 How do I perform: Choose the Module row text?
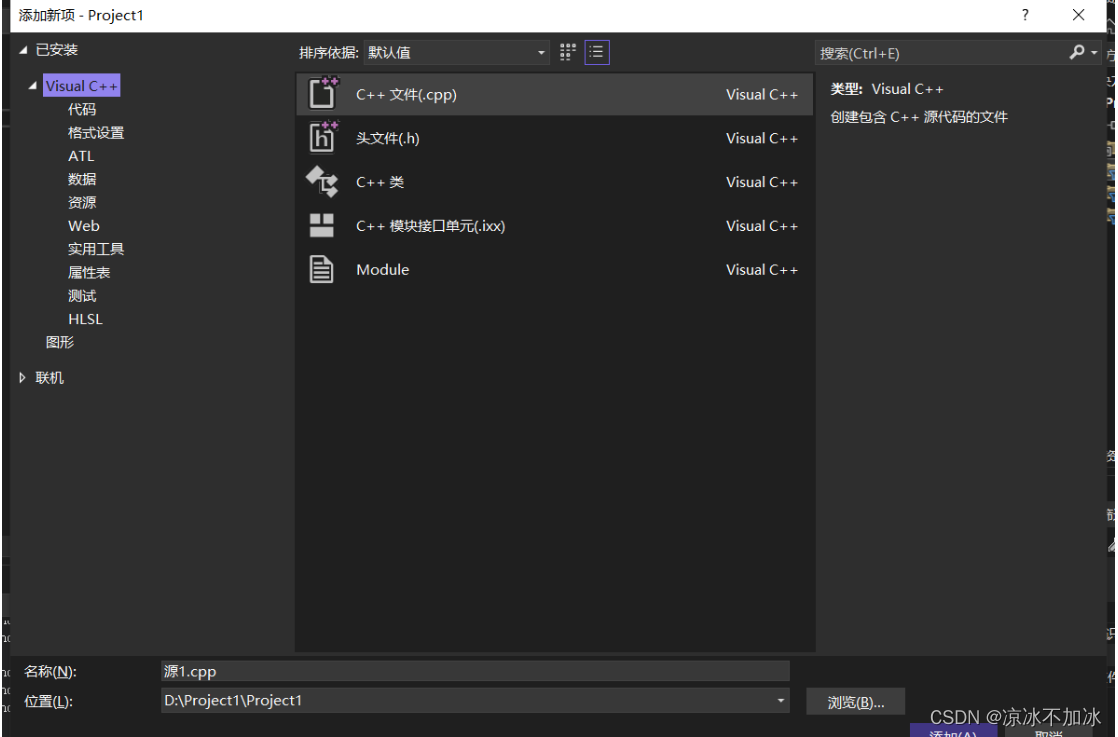tap(383, 269)
